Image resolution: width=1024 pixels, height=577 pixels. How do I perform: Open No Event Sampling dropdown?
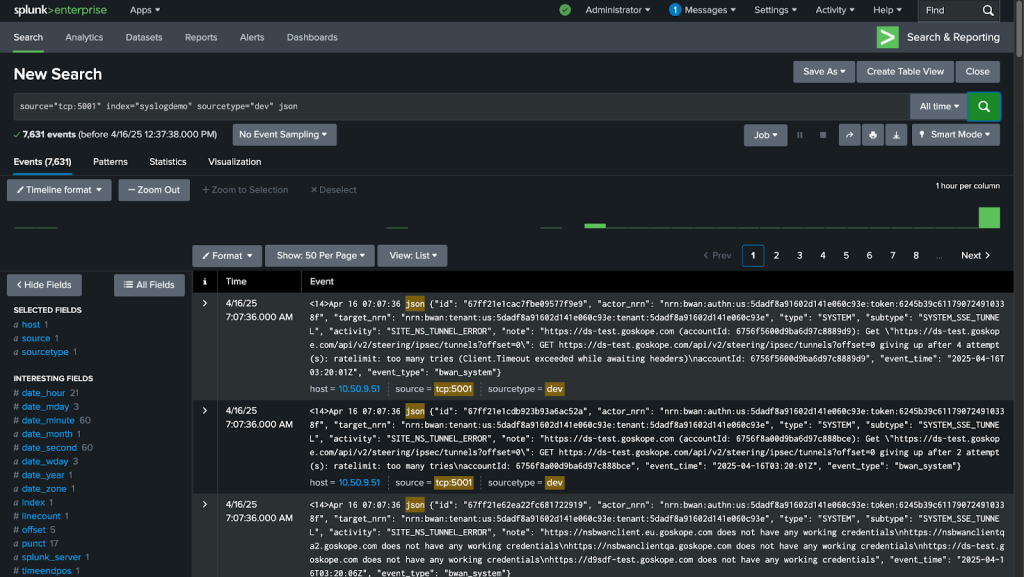[x=284, y=134]
